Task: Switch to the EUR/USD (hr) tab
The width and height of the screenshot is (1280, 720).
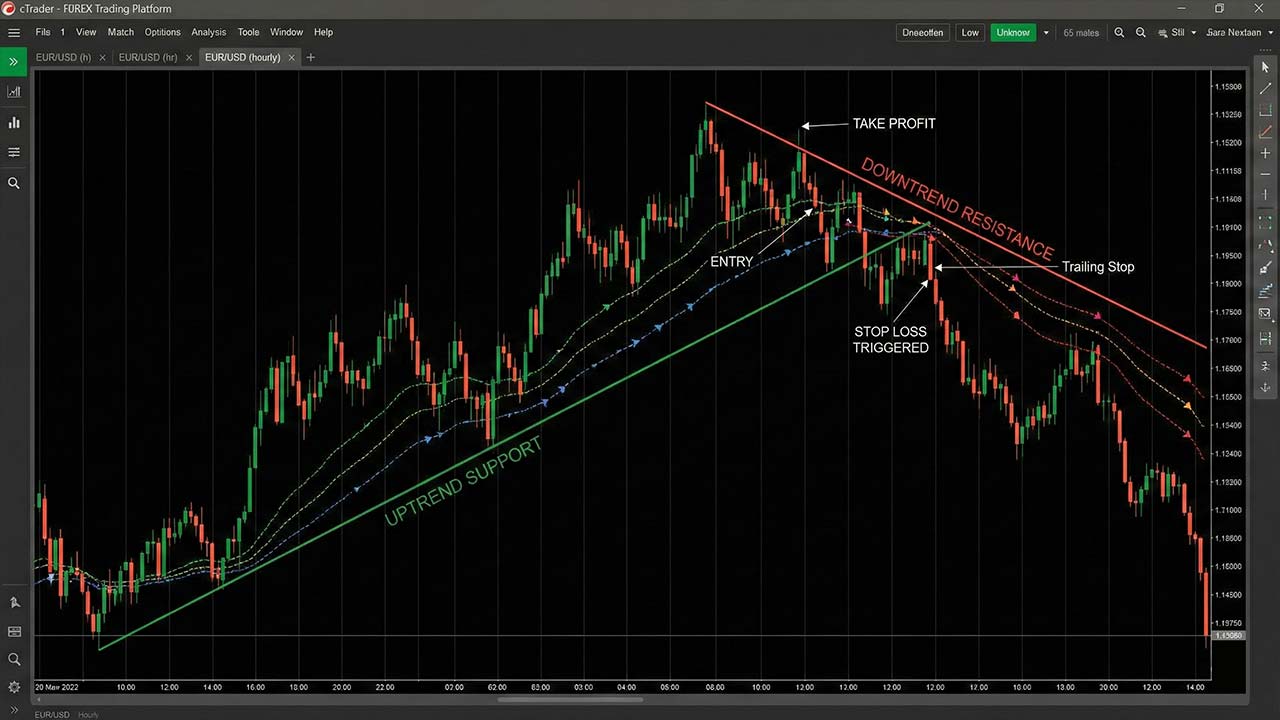Action: (148, 57)
